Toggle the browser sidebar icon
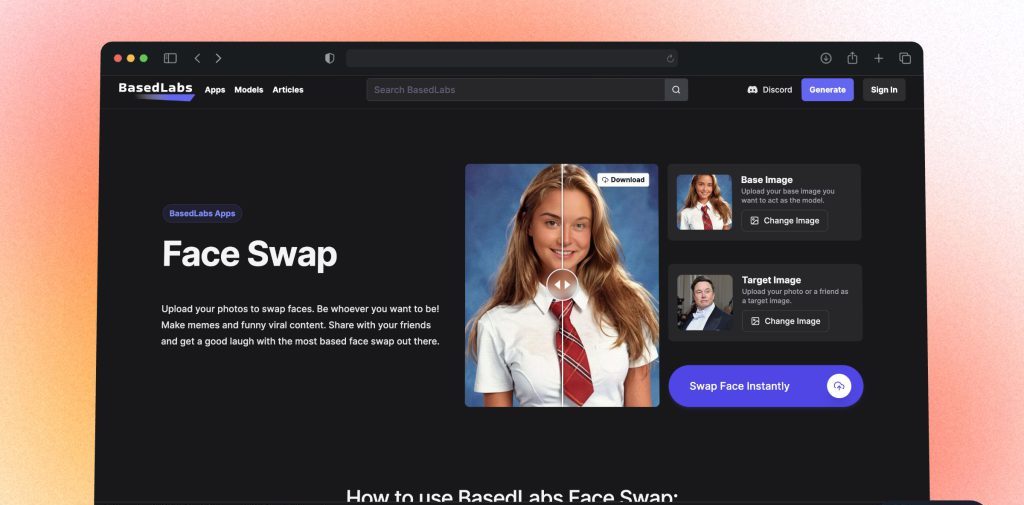This screenshot has height=505, width=1024. (170, 58)
